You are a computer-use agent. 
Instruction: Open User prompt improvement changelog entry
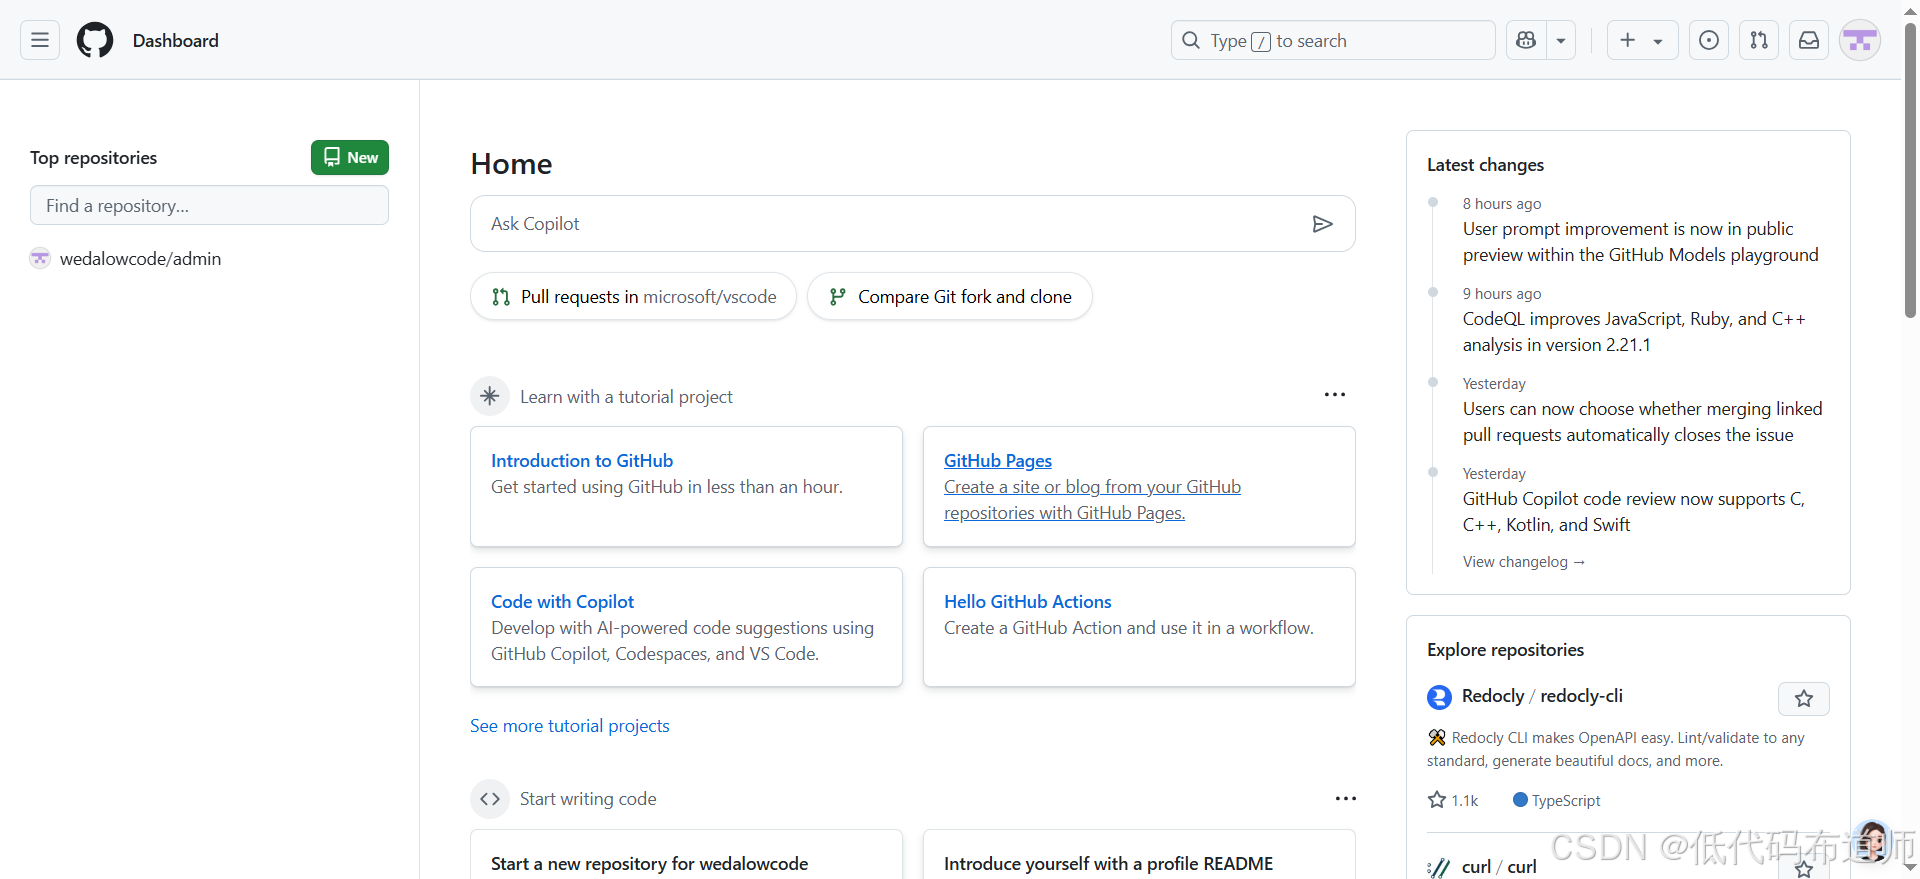coord(1641,242)
